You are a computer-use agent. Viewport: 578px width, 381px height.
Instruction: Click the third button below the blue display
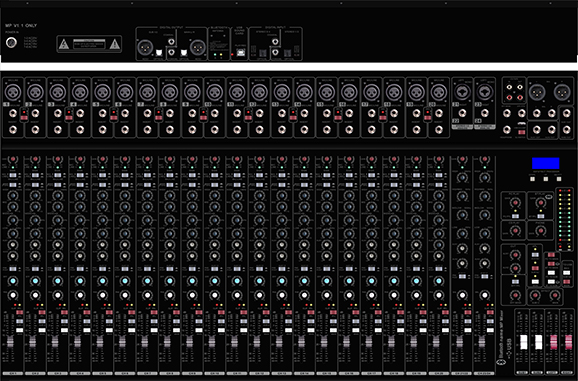559,179
